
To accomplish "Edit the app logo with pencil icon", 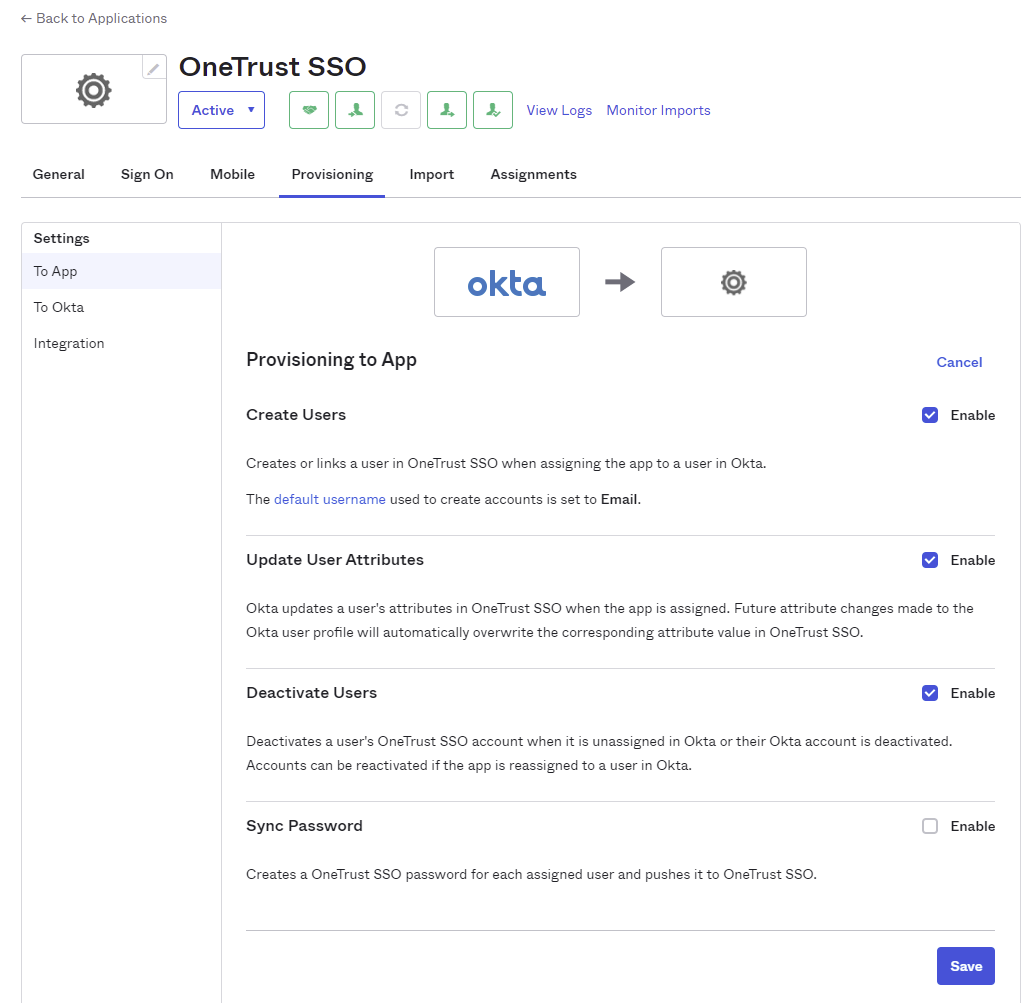I will click(153, 68).
